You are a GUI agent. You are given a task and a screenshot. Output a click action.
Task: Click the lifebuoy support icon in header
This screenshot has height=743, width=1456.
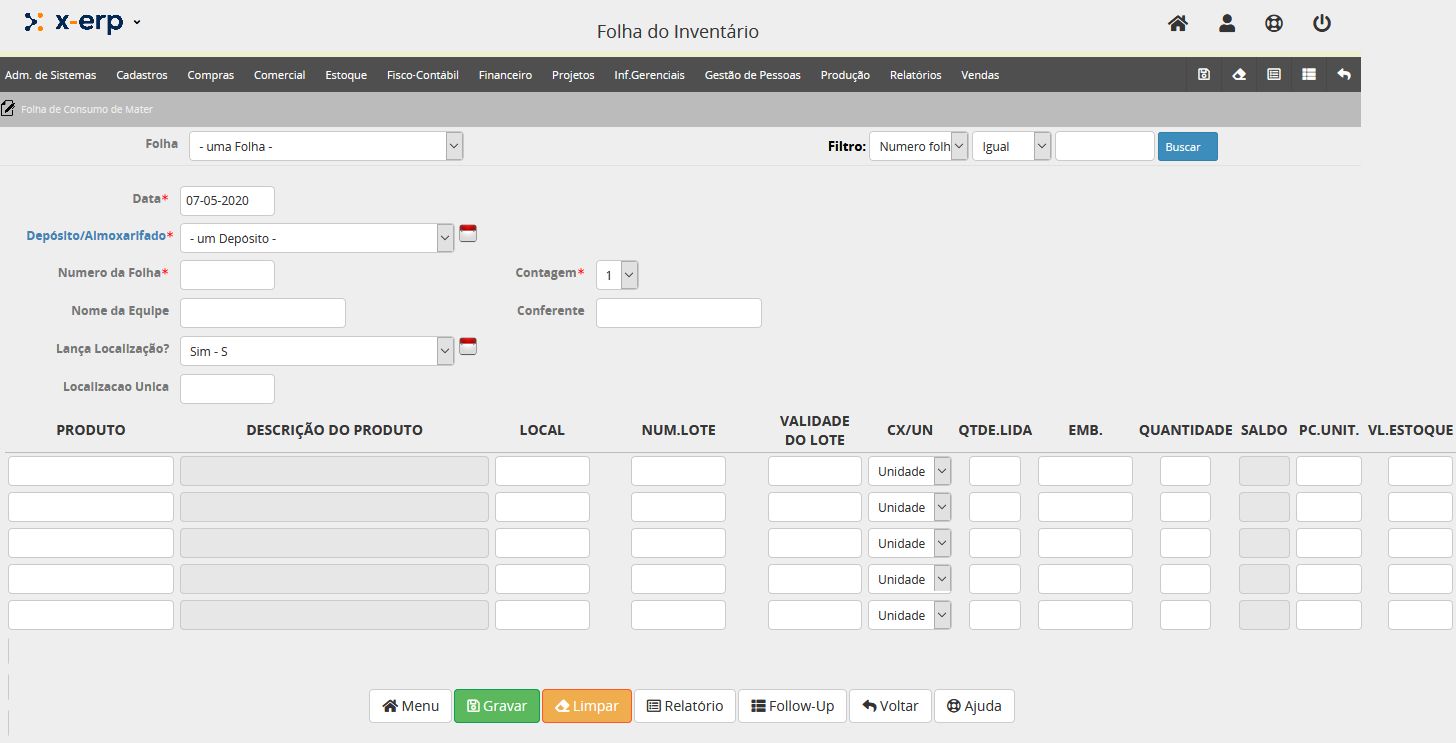pos(1274,23)
